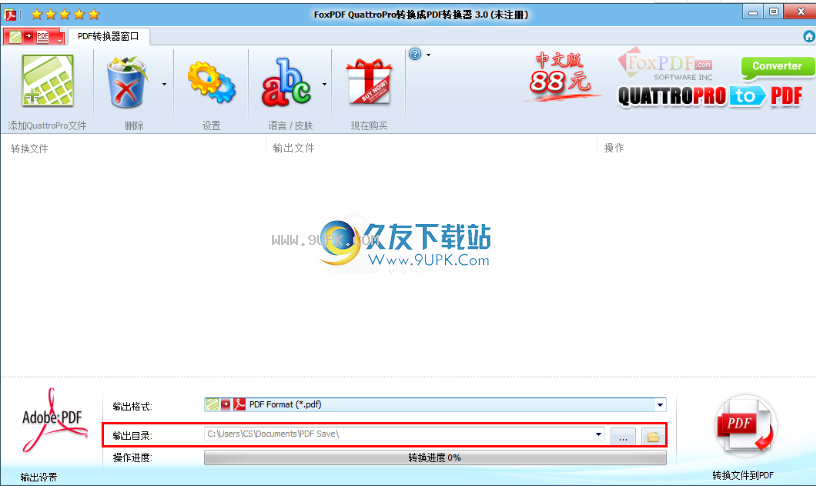Screen dimensions: 816x486
Task: Click the Buy Now gift icon
Action: [x=369, y=82]
